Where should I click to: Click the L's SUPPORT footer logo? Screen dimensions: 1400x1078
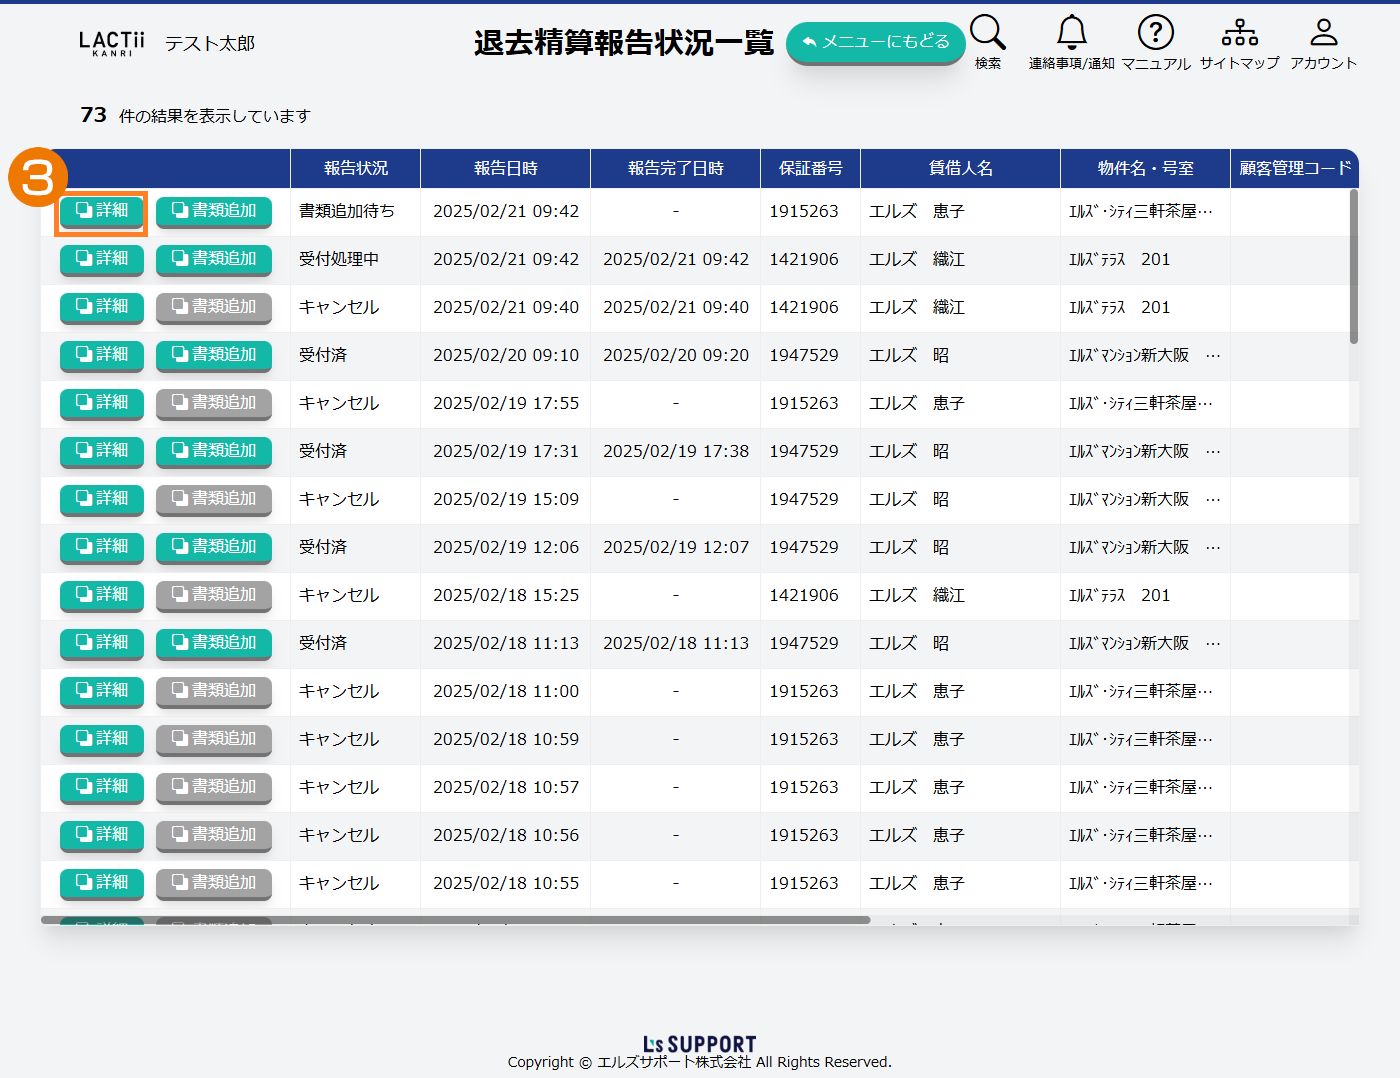pyautogui.click(x=699, y=1044)
